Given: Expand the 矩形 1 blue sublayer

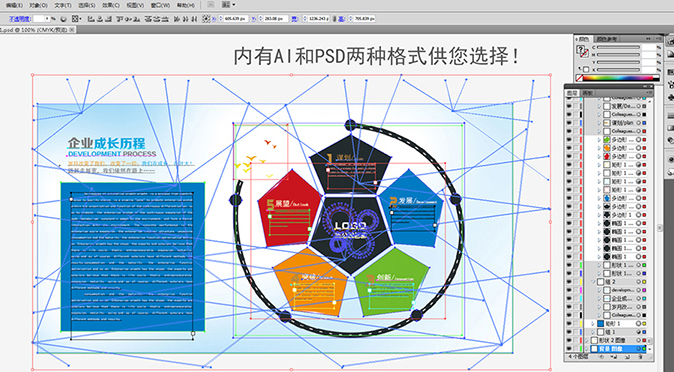Looking at the screenshot, I should [593, 323].
